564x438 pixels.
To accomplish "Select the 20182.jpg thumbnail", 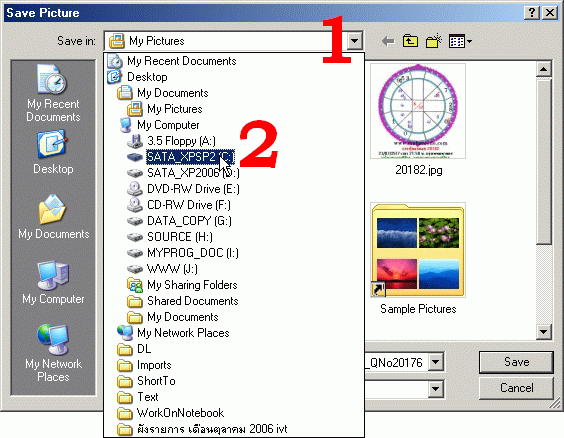I will click(418, 119).
